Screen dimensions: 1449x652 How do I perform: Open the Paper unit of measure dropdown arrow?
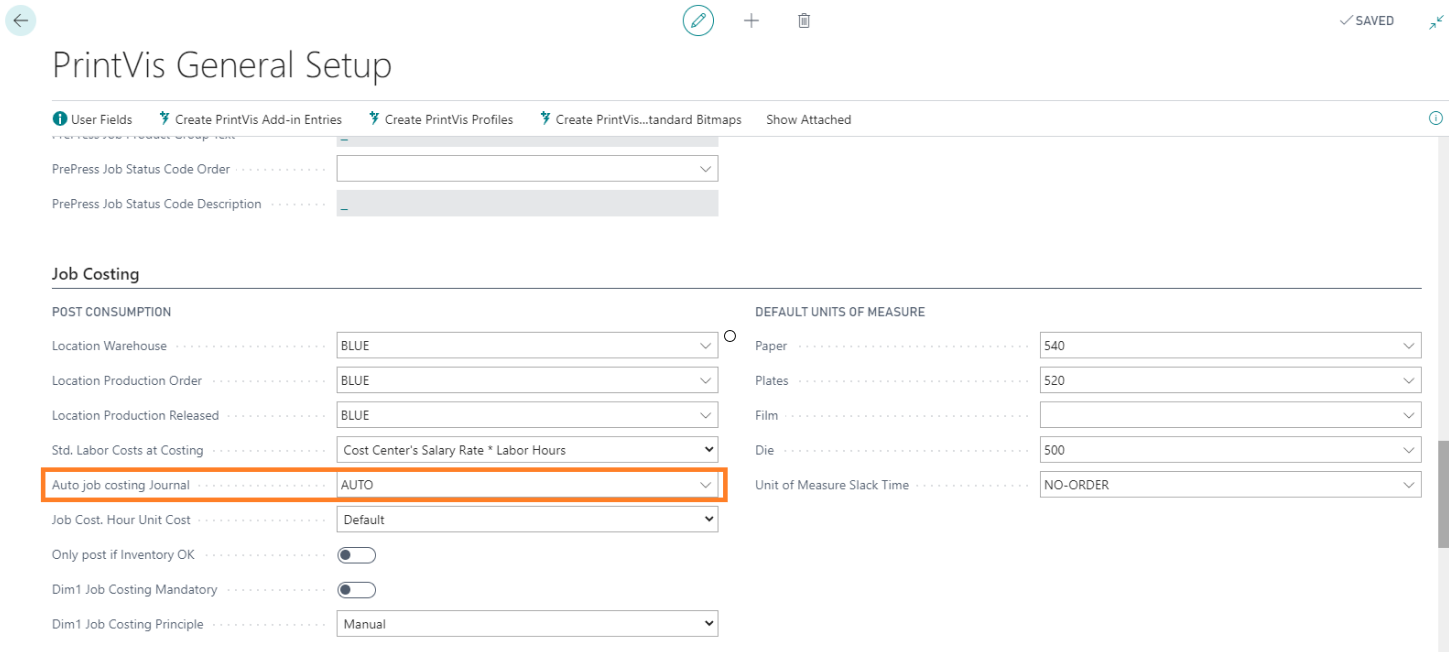click(x=1409, y=346)
